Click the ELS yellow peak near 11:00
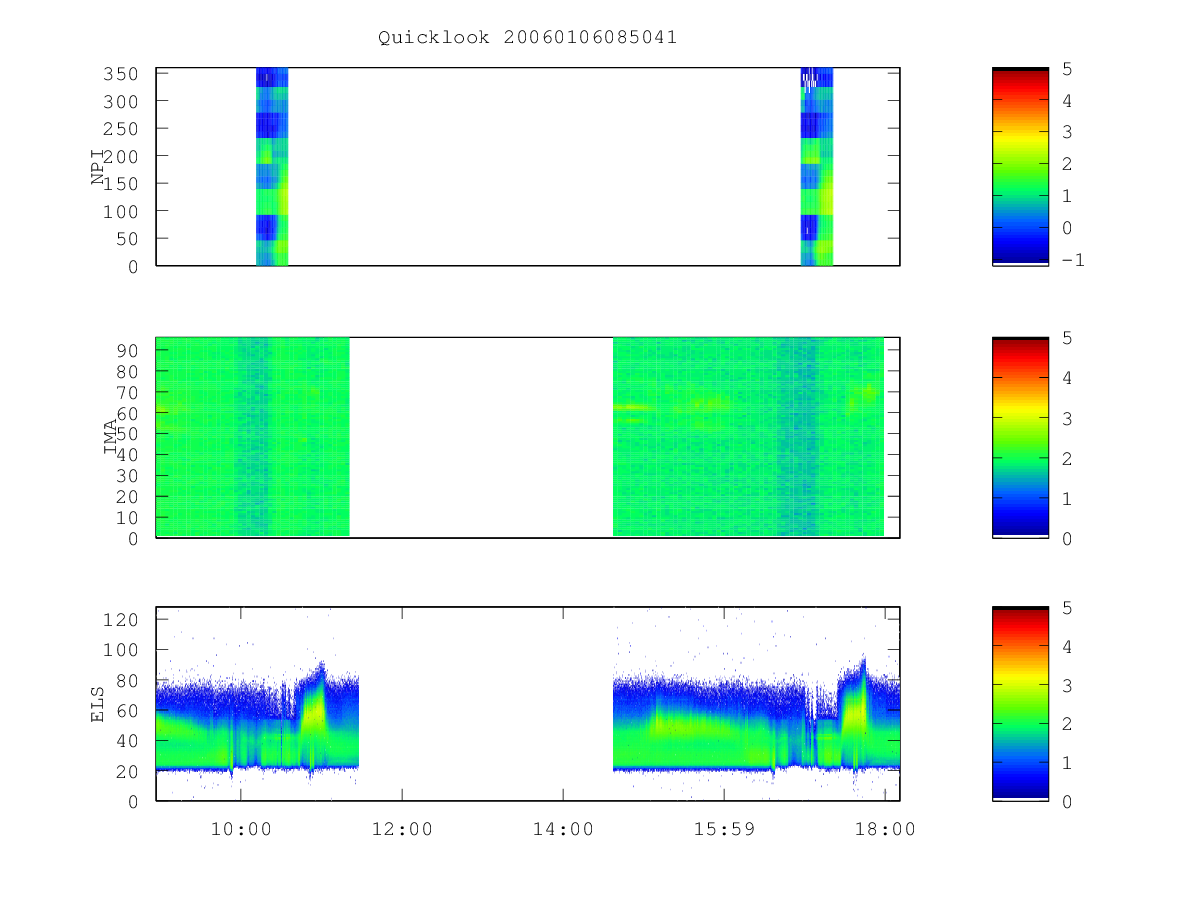1200x900 pixels. point(316,712)
